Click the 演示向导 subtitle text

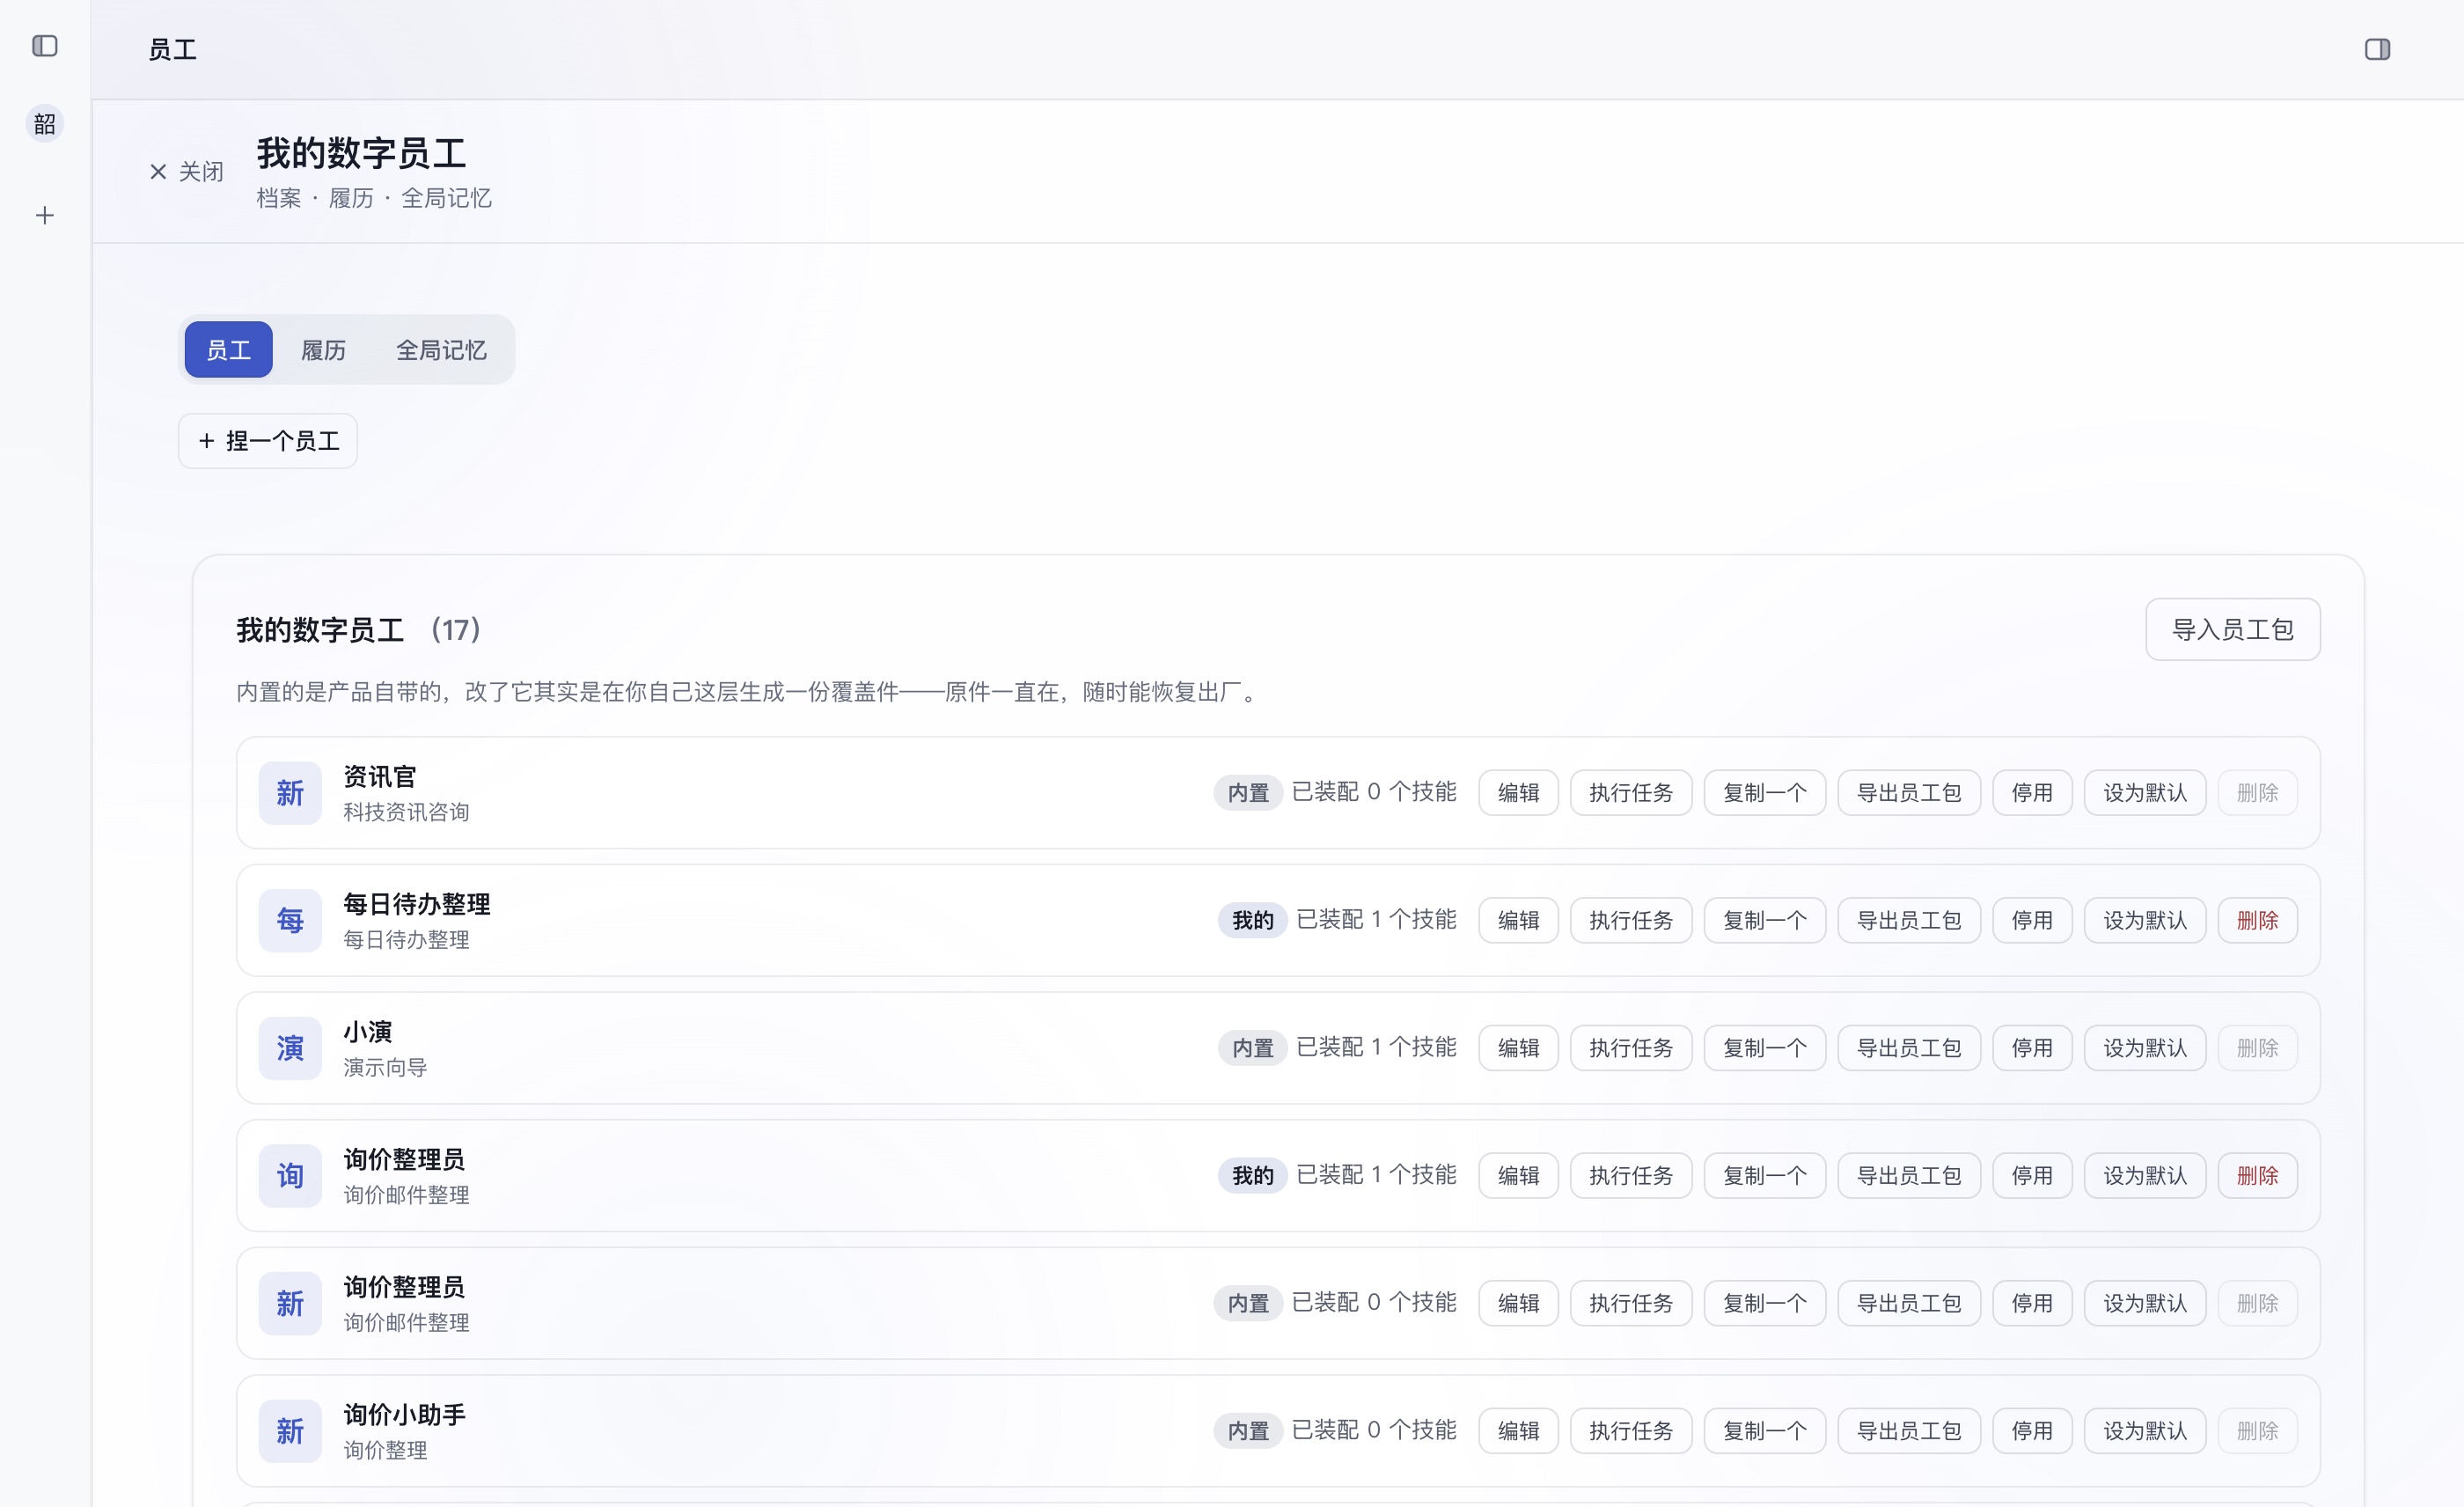coord(385,1067)
